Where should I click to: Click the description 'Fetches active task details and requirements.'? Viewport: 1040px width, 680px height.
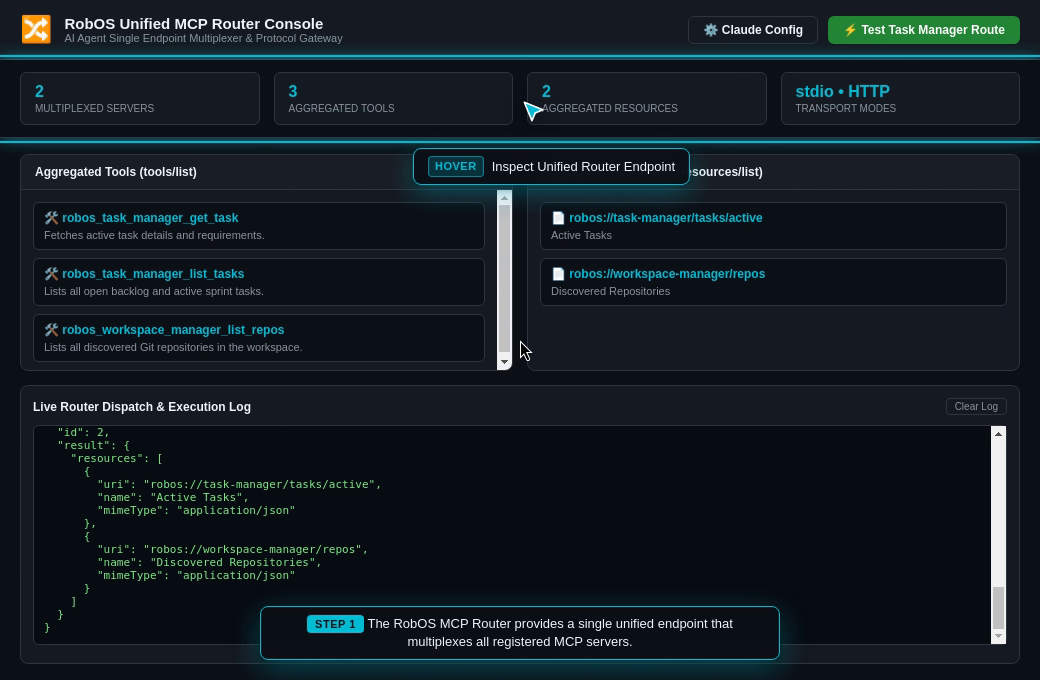[155, 236]
